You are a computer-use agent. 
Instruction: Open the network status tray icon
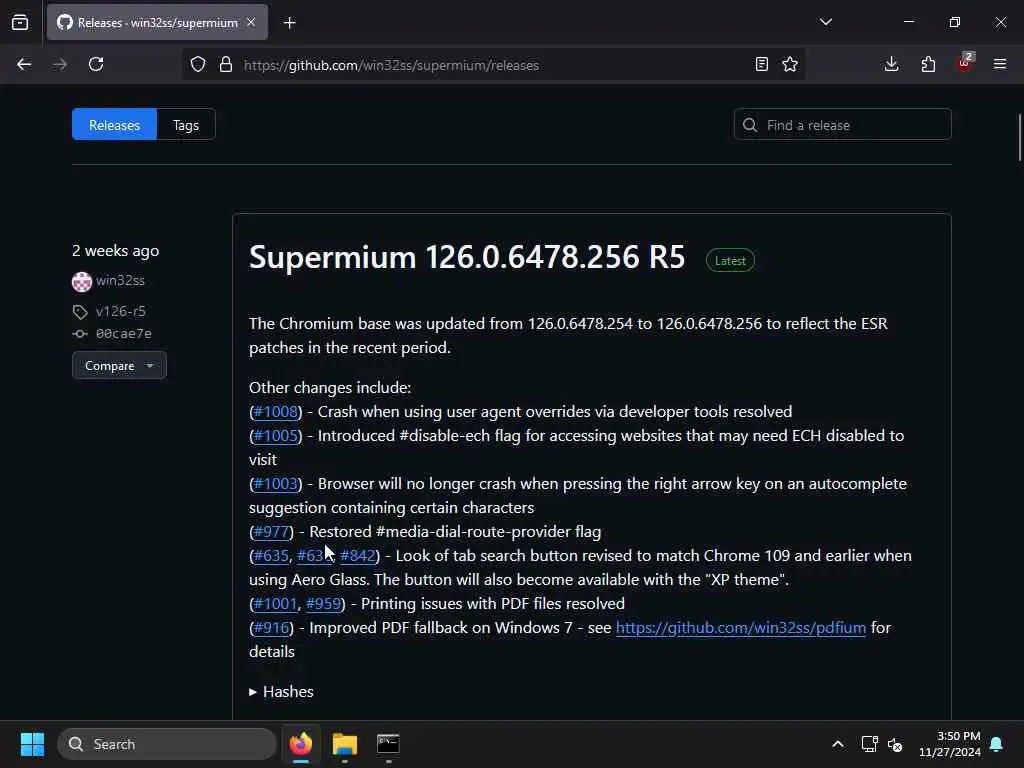(x=869, y=744)
